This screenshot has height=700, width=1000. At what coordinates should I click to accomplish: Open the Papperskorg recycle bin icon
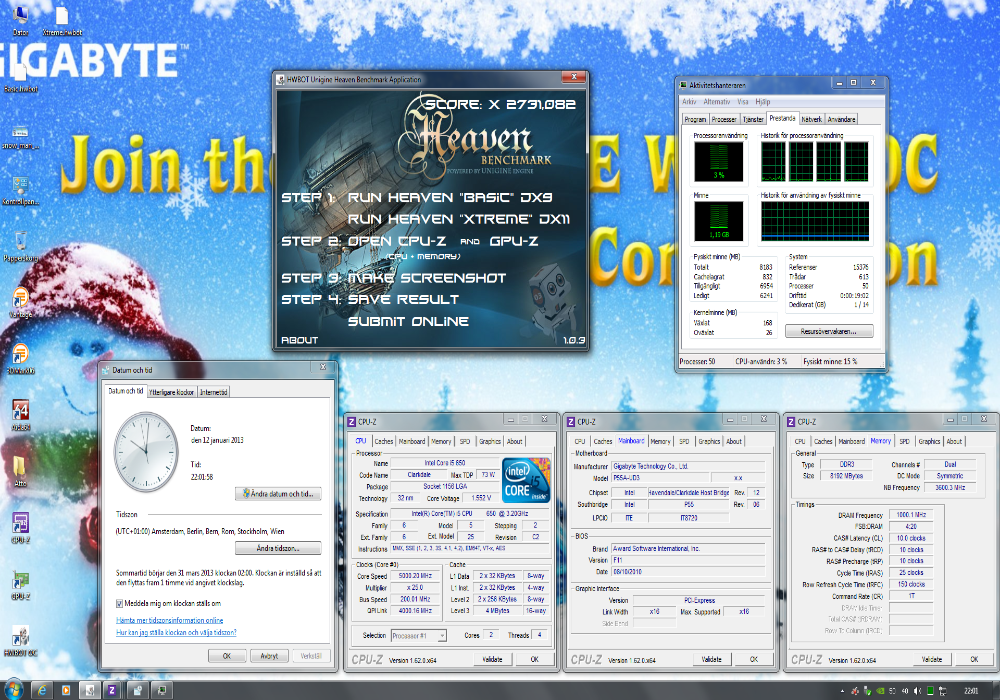(20, 246)
